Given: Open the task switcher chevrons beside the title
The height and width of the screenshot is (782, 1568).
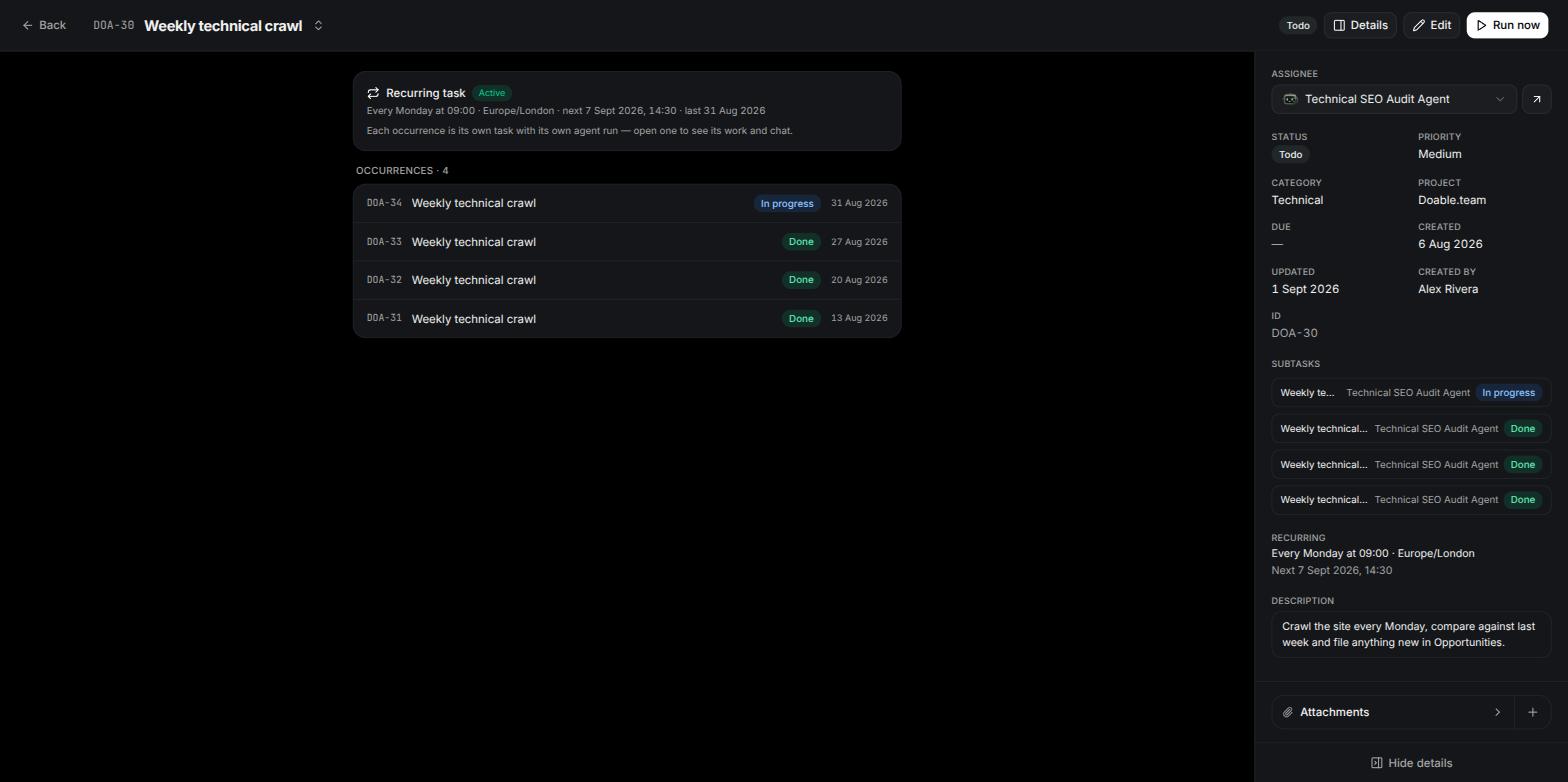Looking at the screenshot, I should (318, 25).
